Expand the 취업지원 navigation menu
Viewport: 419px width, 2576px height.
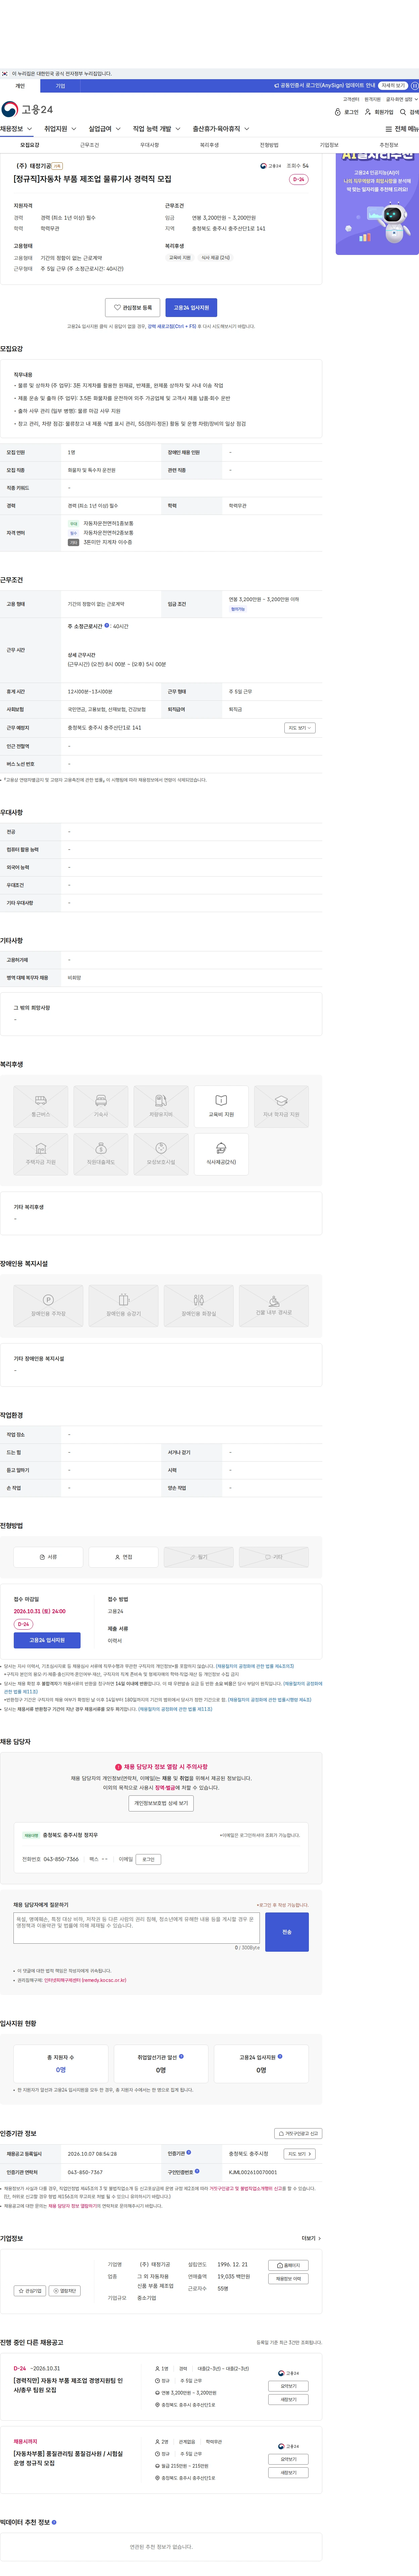coord(60,129)
